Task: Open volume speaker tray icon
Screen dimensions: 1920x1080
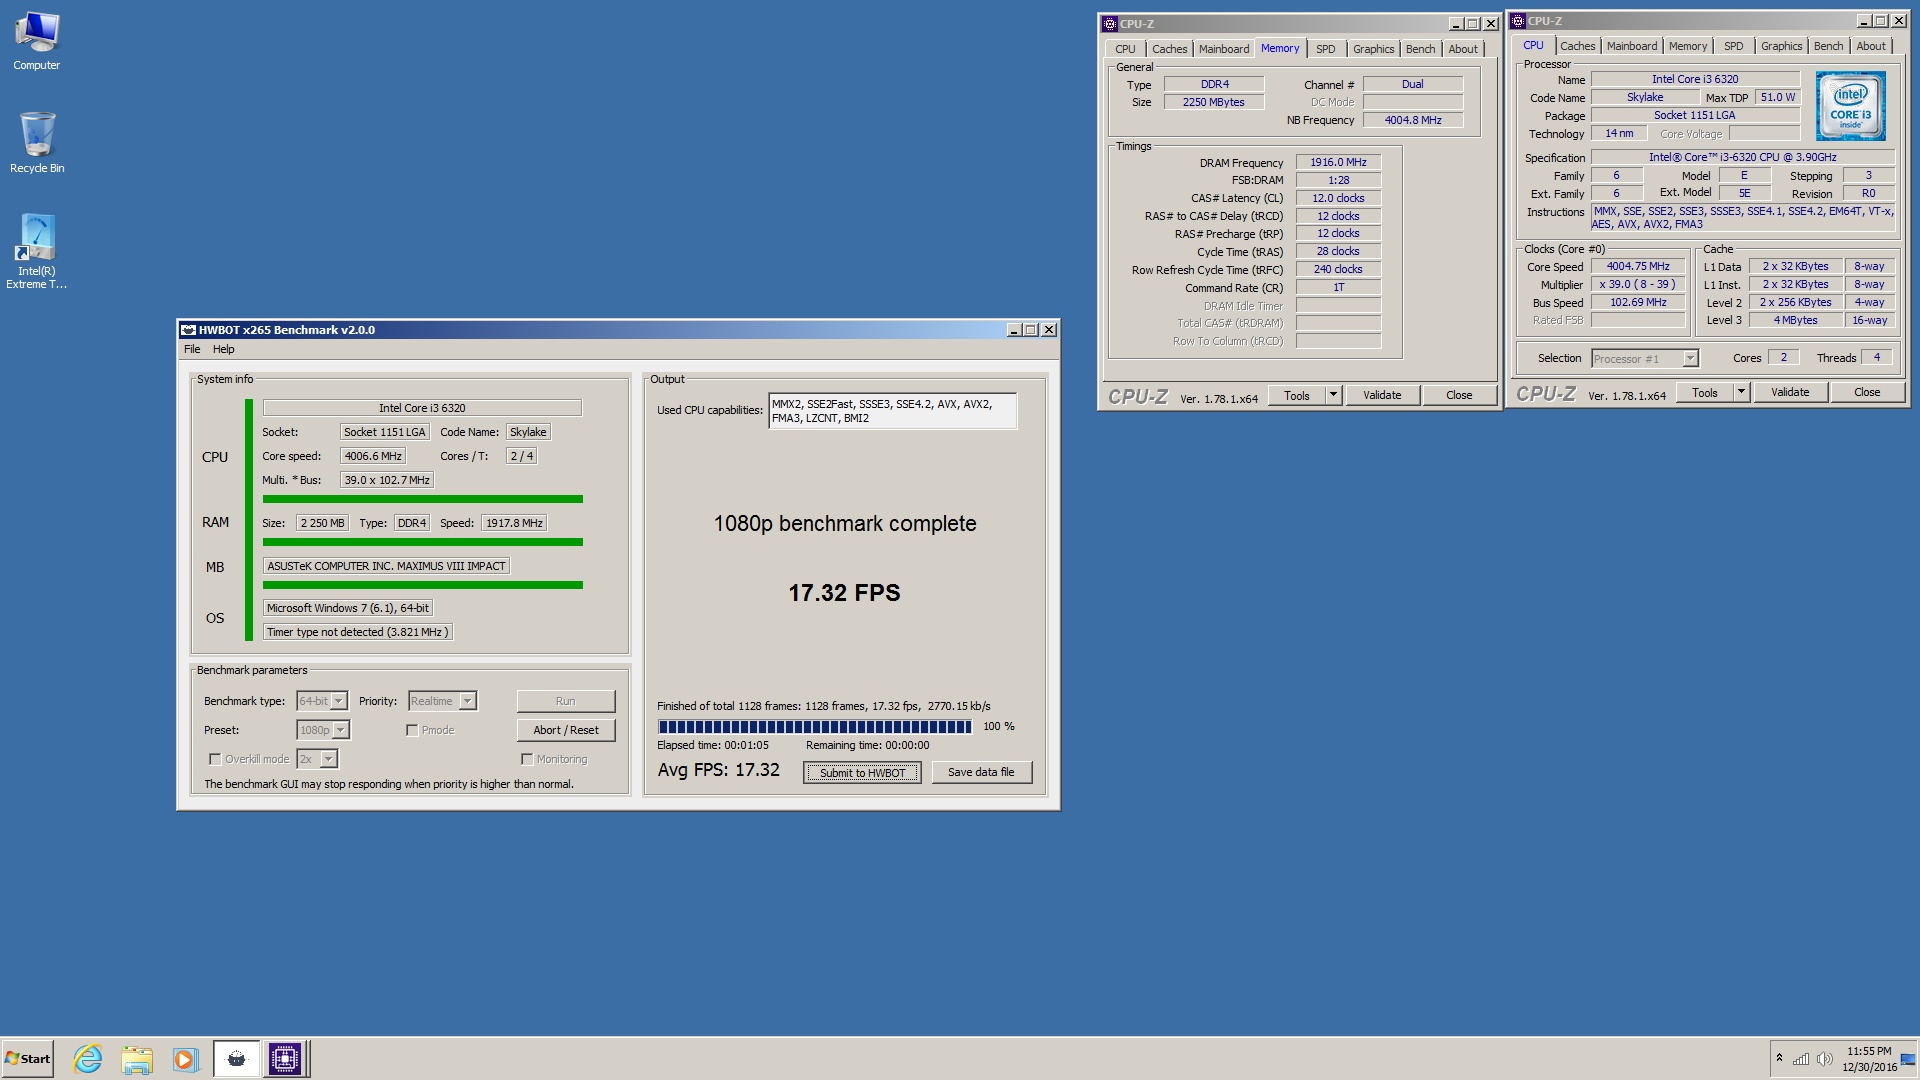Action: 1824,1059
